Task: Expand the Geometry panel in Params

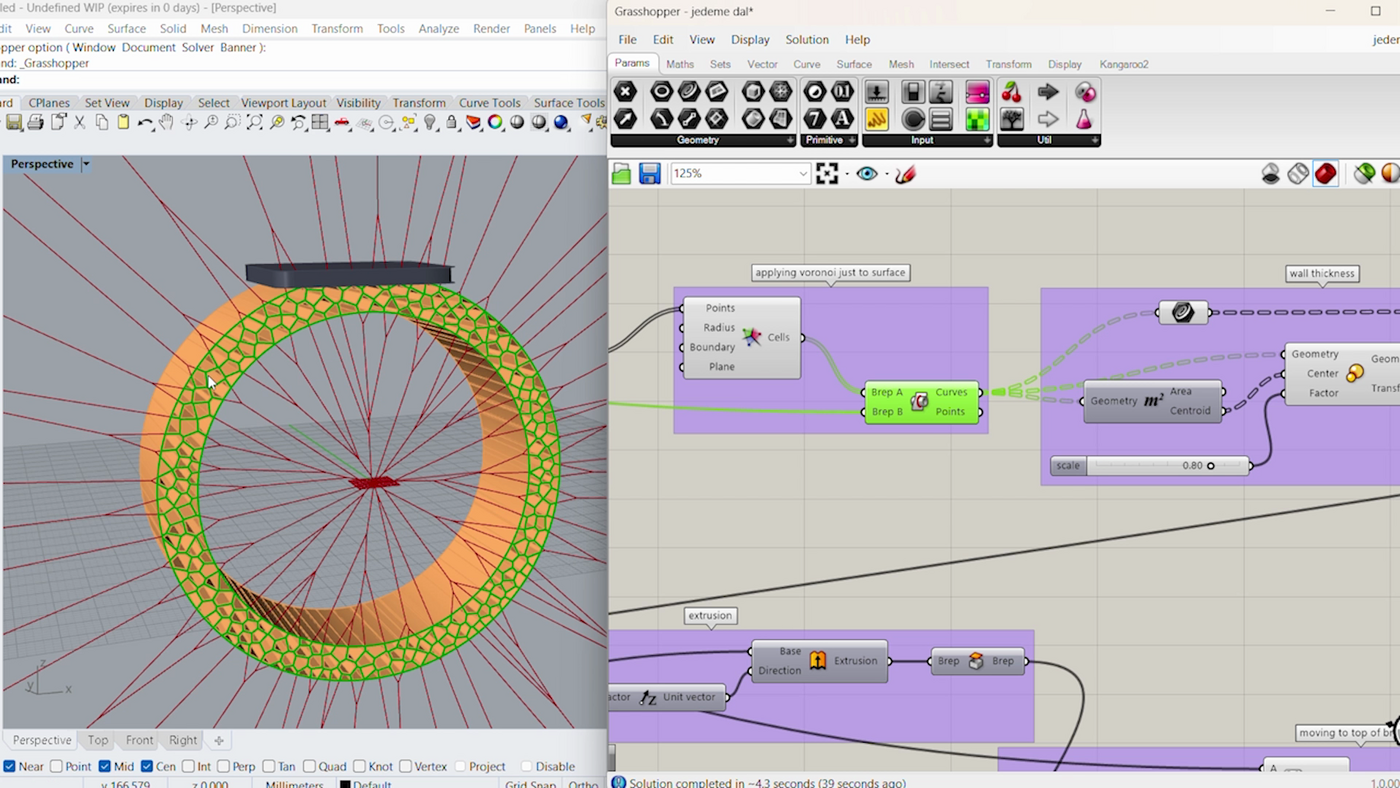Action: (x=790, y=141)
